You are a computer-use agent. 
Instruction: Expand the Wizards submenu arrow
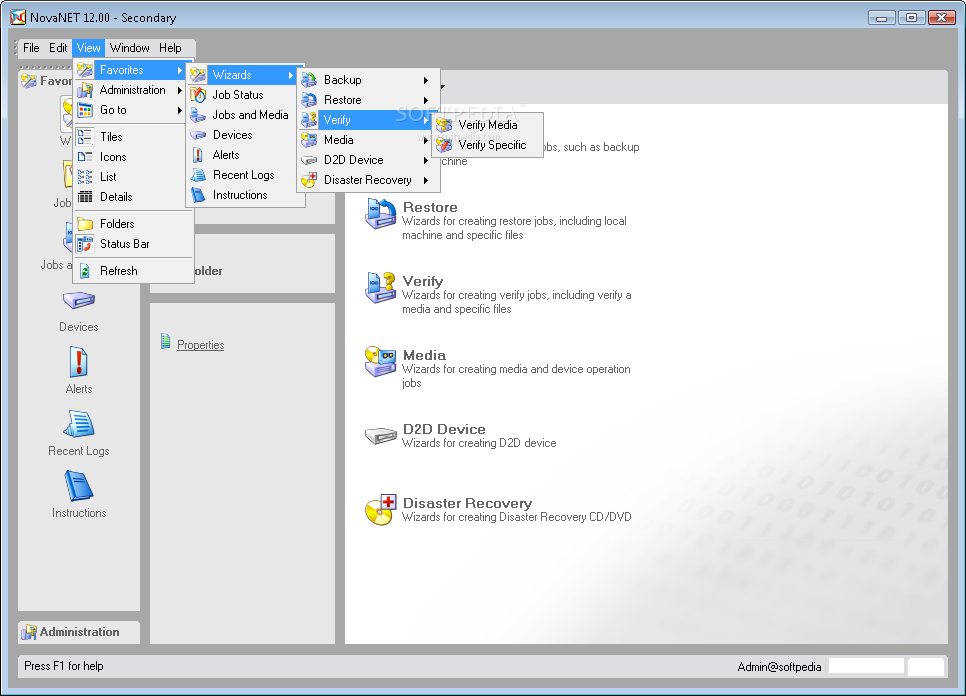pyautogui.click(x=291, y=75)
